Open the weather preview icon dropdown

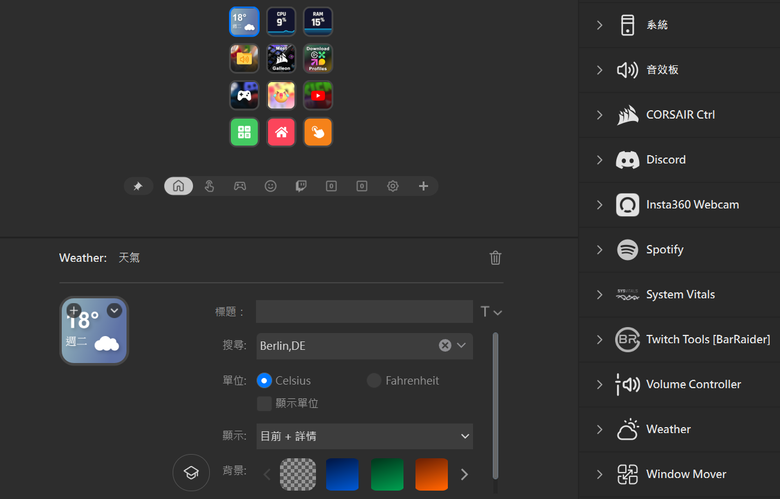114,310
